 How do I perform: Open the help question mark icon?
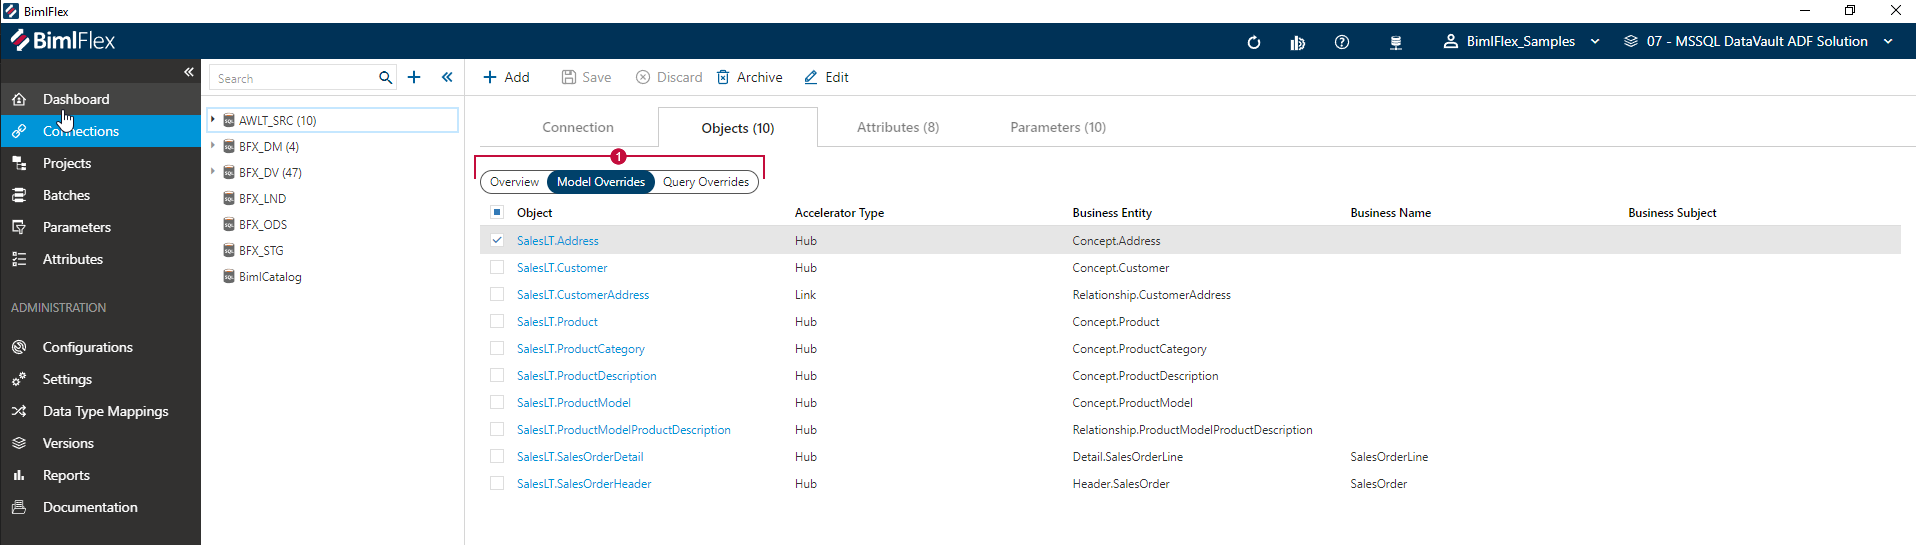pos(1341,42)
